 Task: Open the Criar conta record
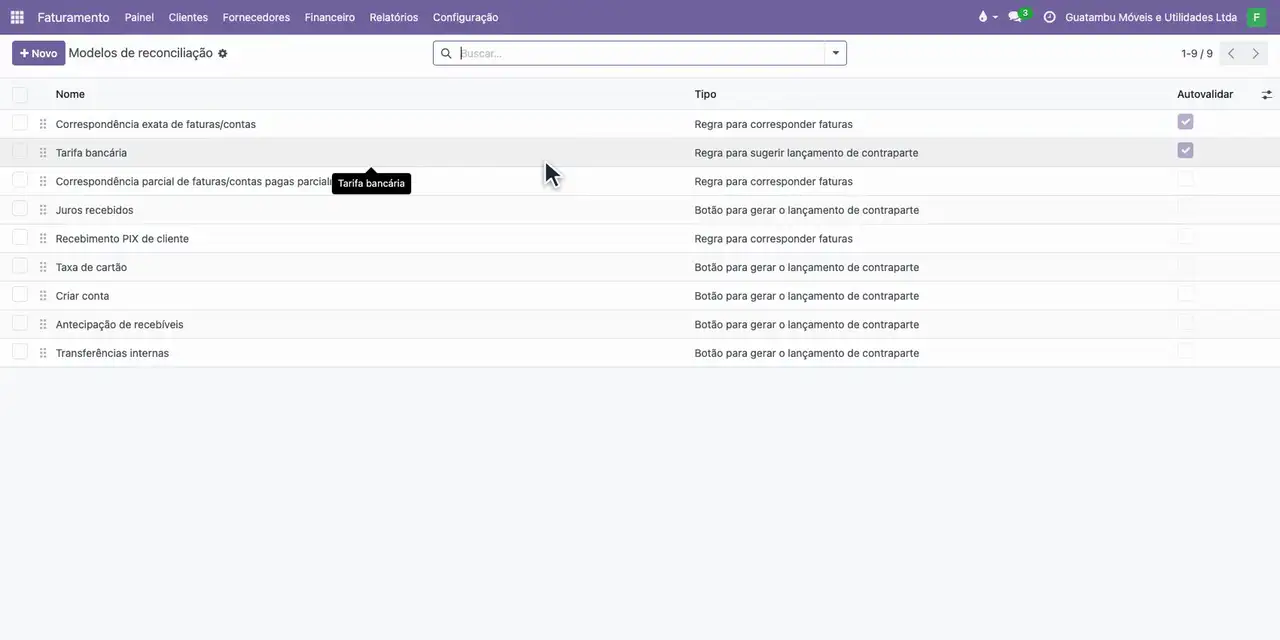[x=82, y=296]
